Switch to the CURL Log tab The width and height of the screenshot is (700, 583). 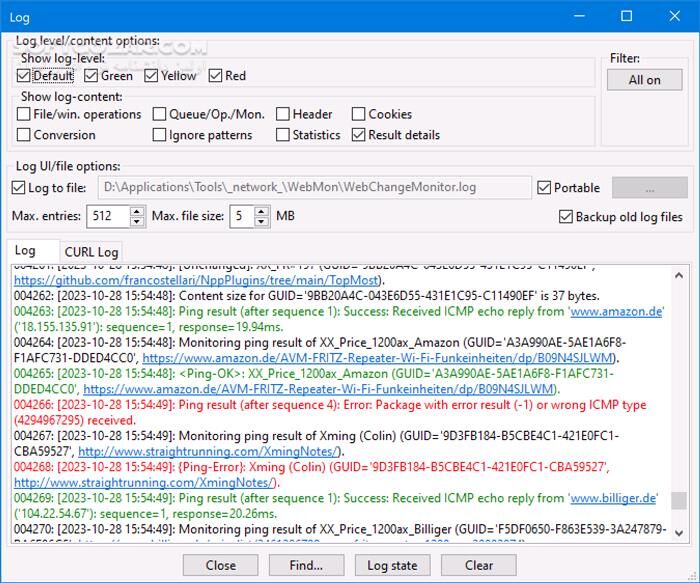click(x=91, y=252)
